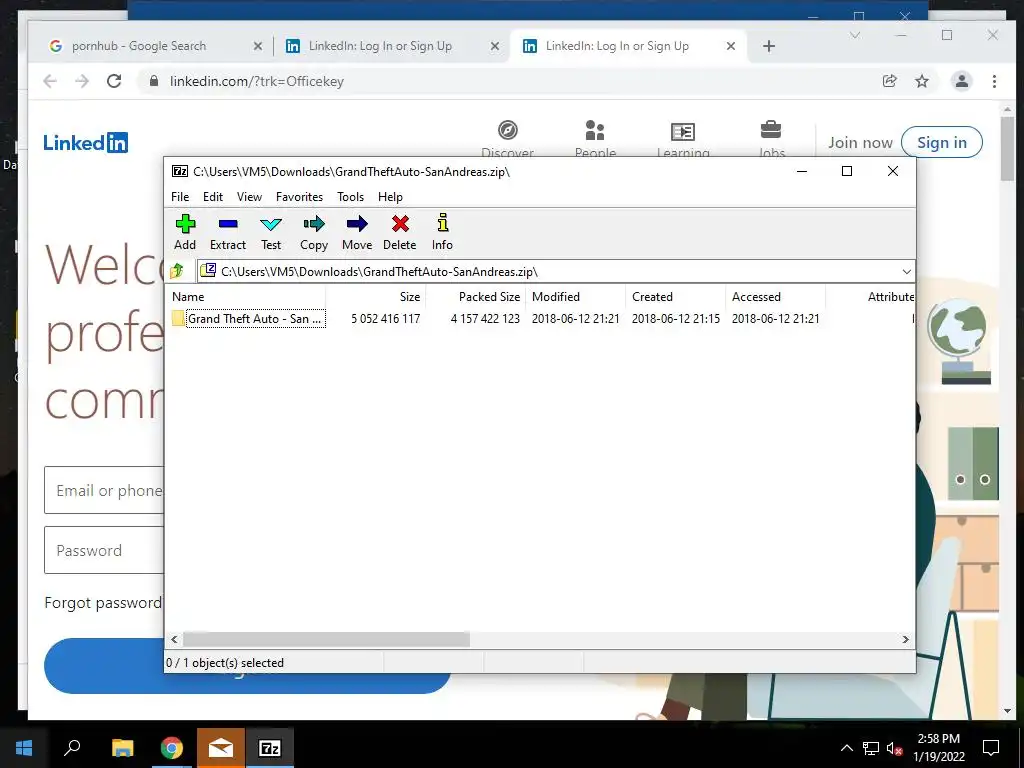Click the size value 5 052 416 117

(385, 319)
